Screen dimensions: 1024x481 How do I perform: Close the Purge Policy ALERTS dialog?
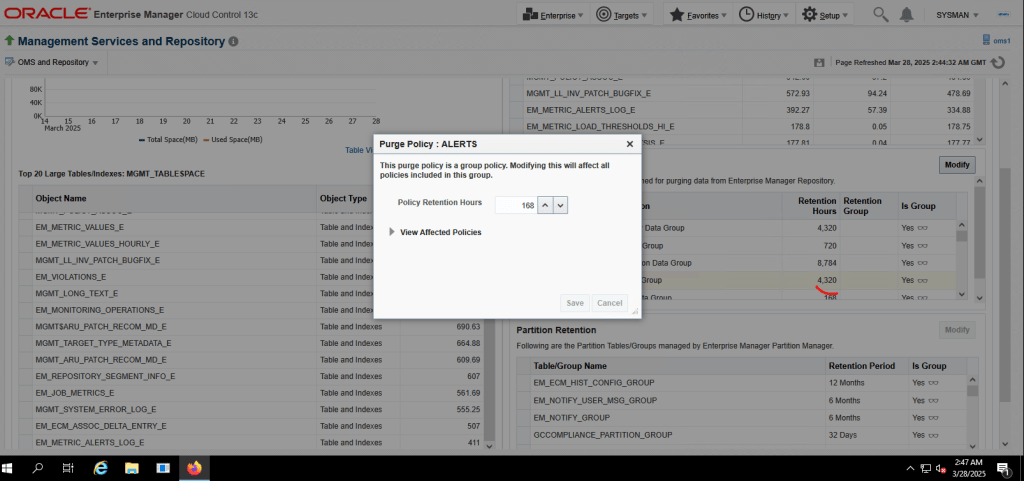click(x=629, y=144)
